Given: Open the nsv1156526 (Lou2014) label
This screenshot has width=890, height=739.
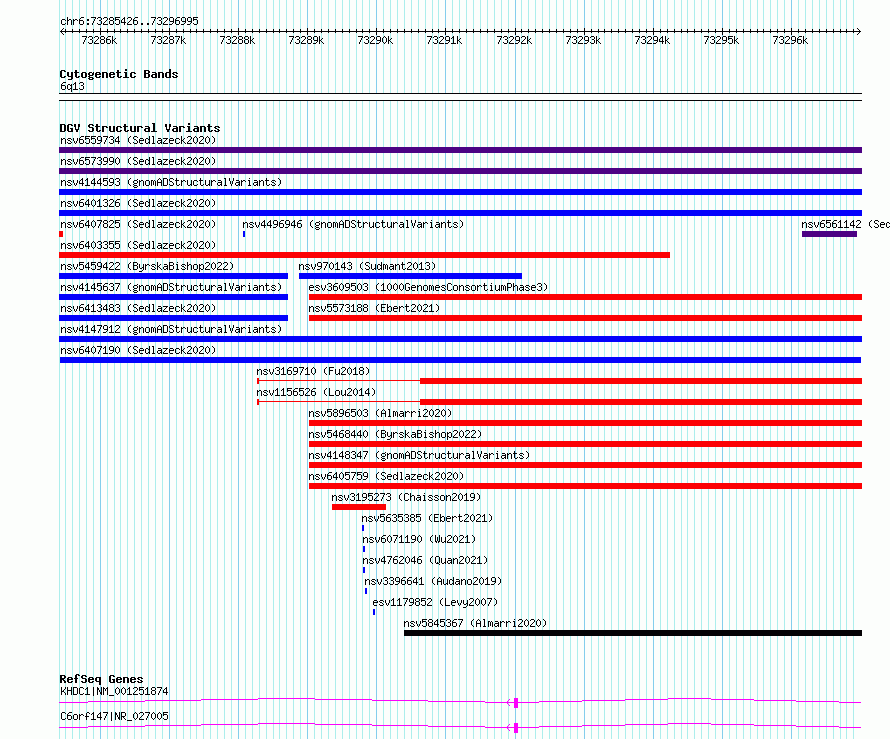Looking at the screenshot, I should coord(316,392).
